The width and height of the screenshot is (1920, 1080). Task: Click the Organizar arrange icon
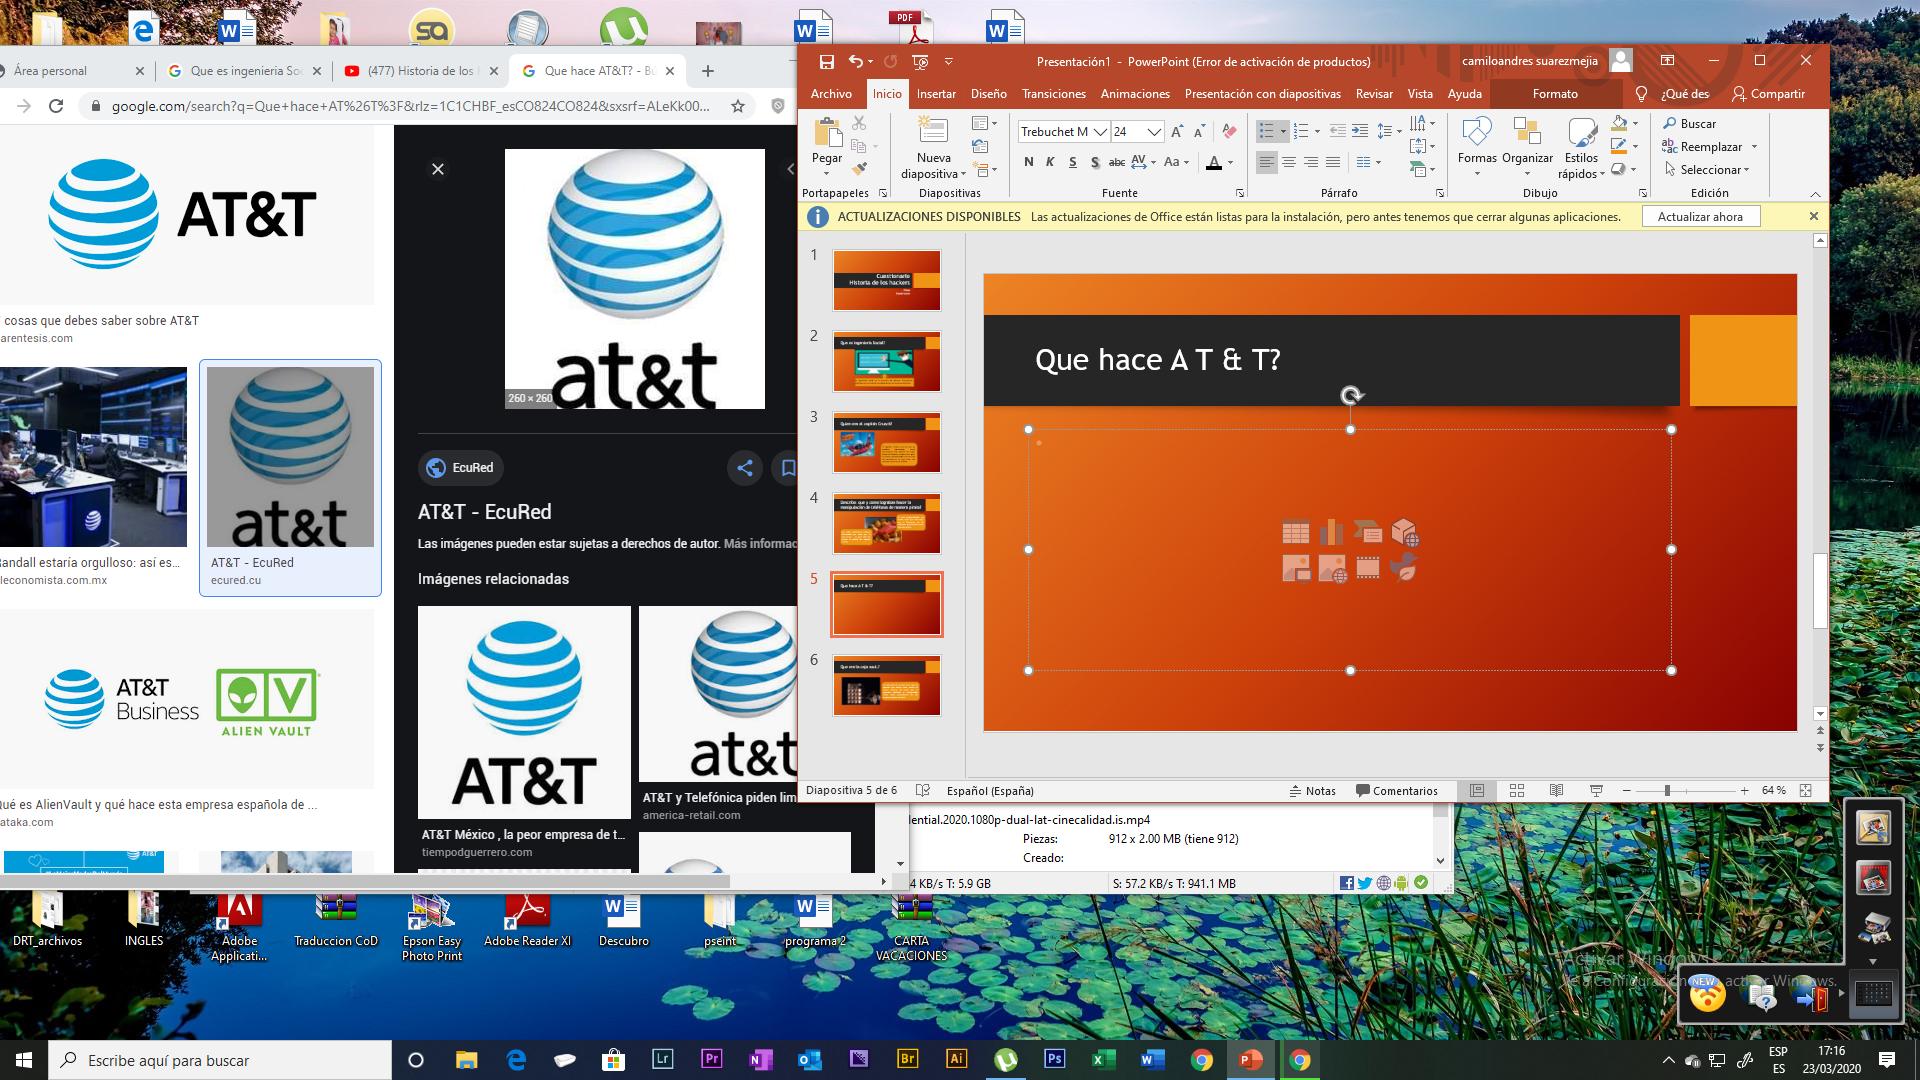coord(1527,132)
